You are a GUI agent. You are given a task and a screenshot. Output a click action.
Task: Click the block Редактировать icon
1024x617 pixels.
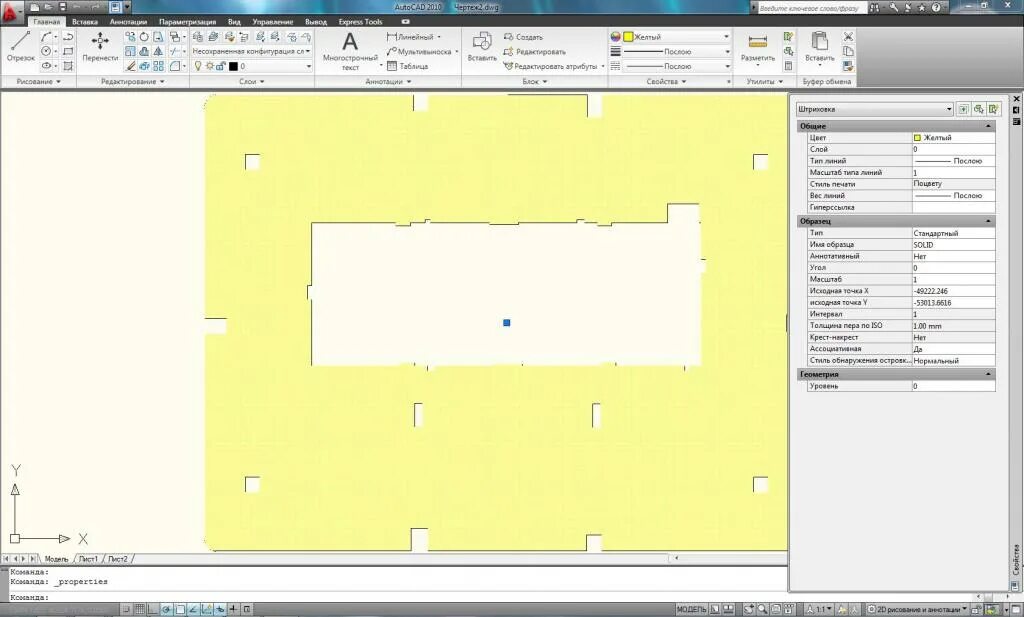click(535, 52)
